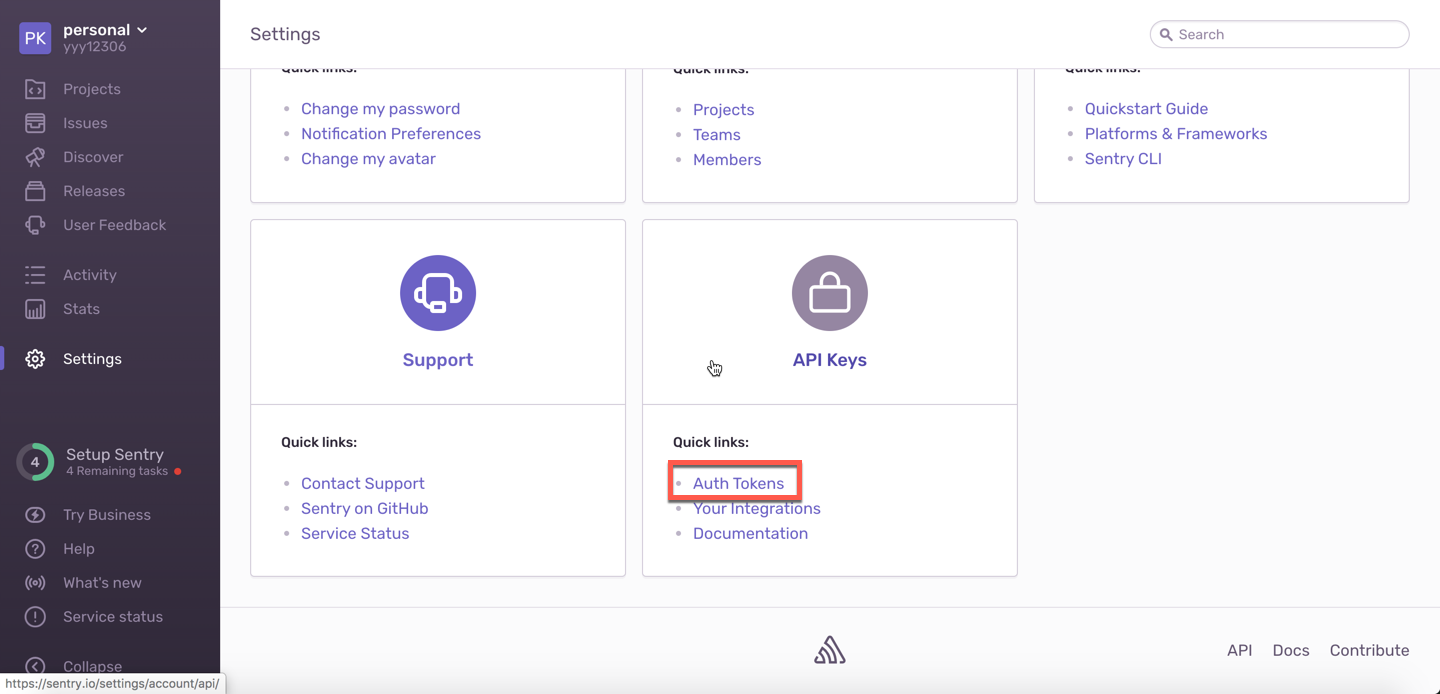Click Try Business in sidebar
Viewport: 1440px width, 694px height.
tap(106, 515)
